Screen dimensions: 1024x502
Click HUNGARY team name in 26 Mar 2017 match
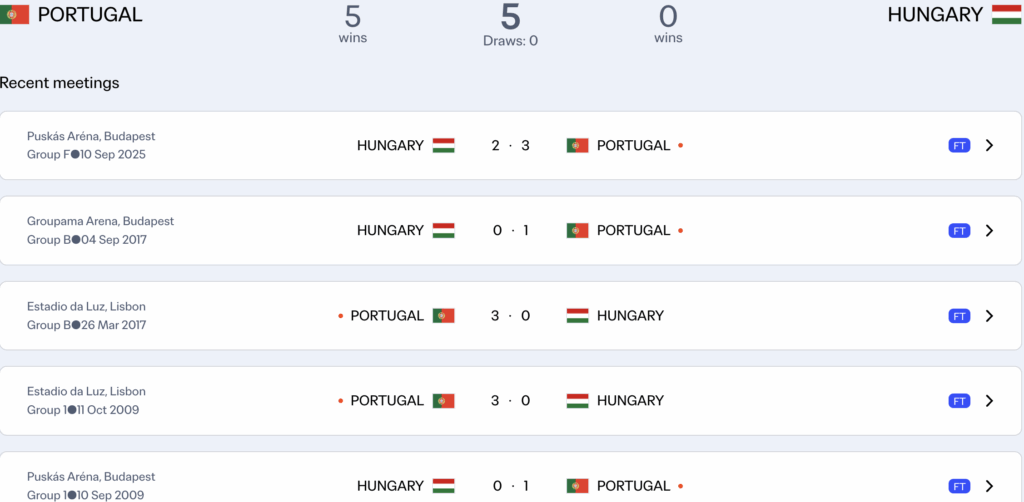630,316
